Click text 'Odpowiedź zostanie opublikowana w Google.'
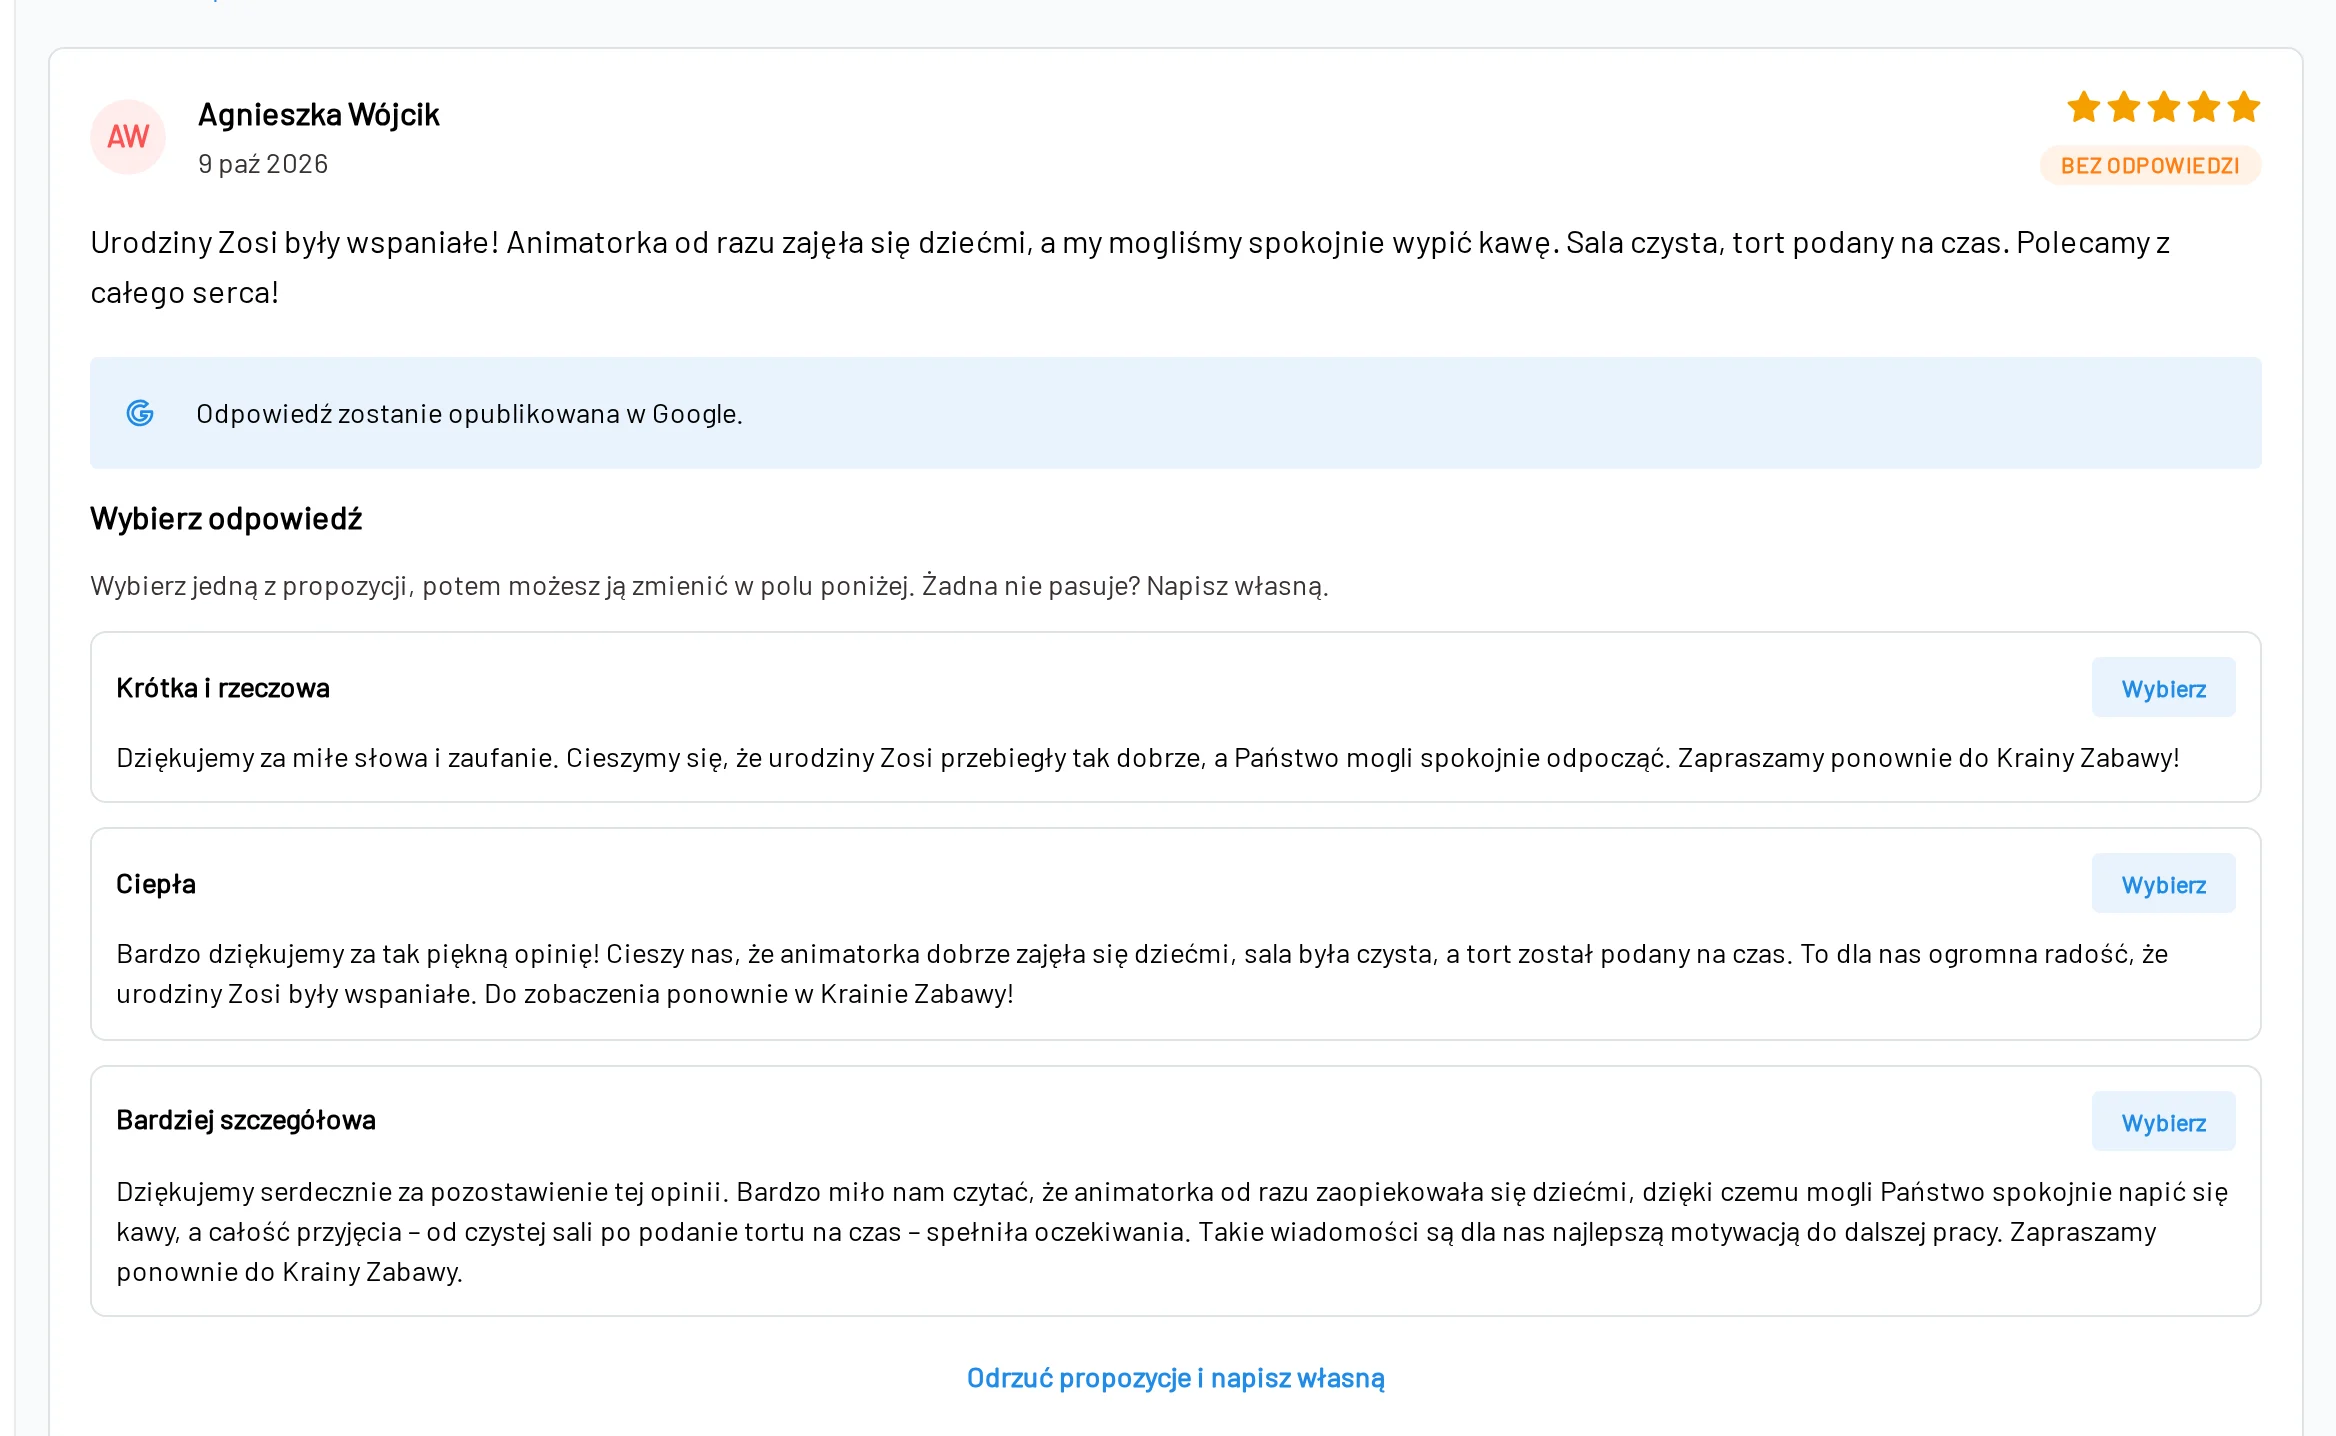This screenshot has height=1436, width=2336. pos(469,414)
